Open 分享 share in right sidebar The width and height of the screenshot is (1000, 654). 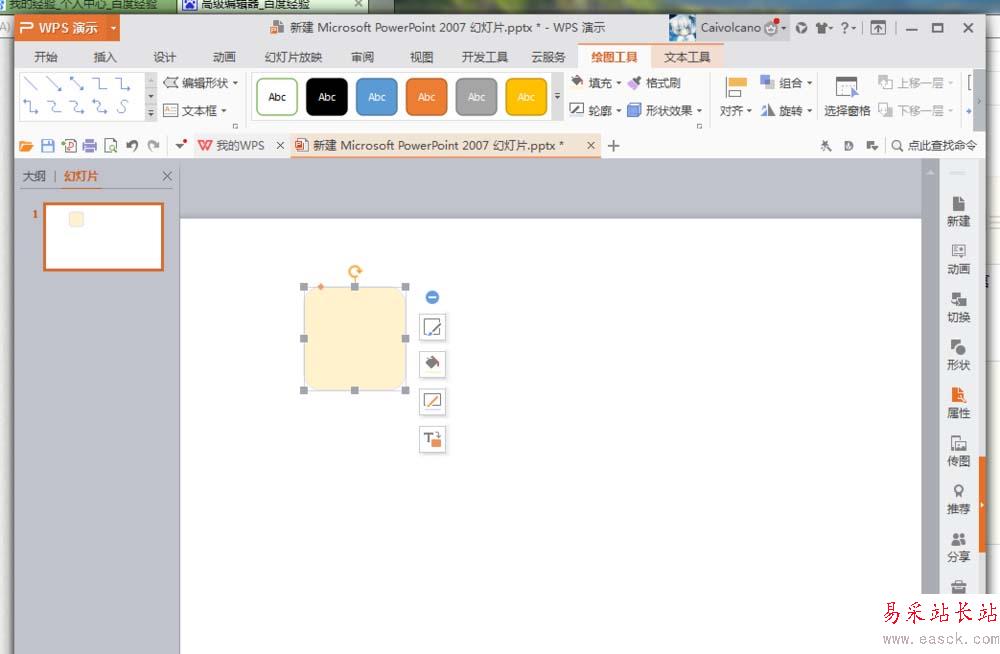(958, 547)
